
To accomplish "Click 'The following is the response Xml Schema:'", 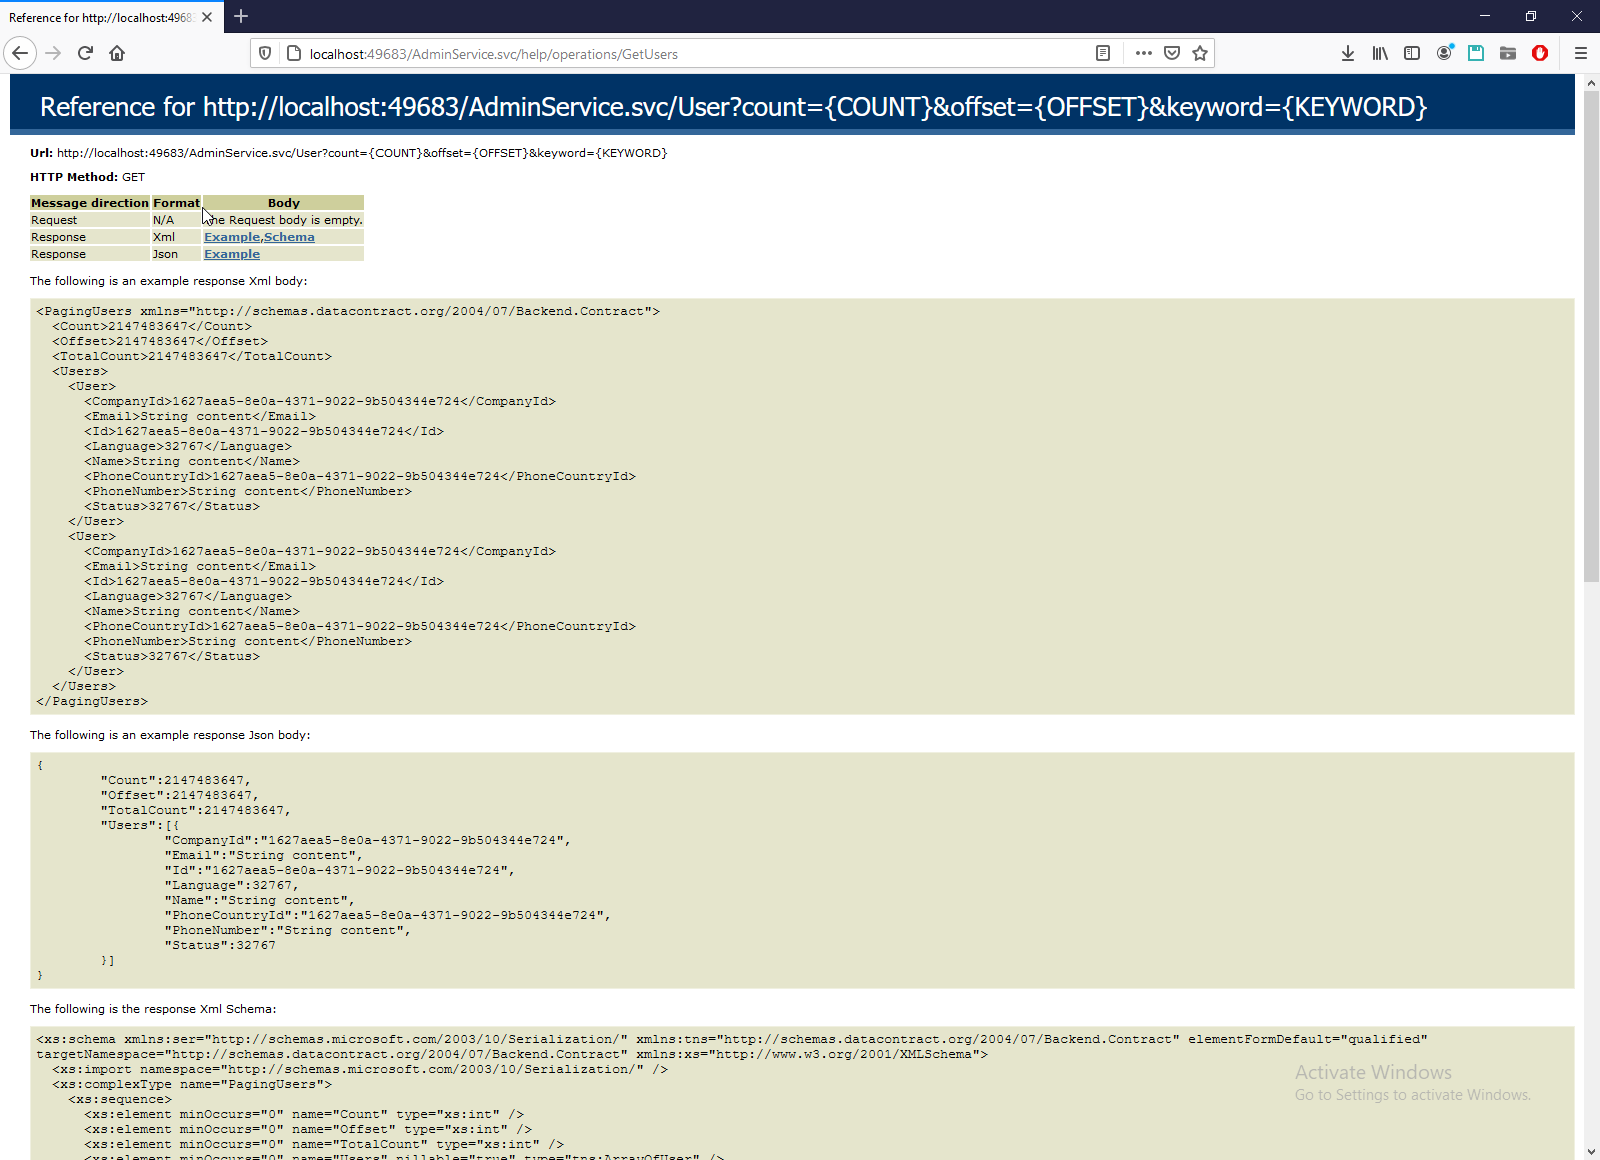I will [x=153, y=1009].
